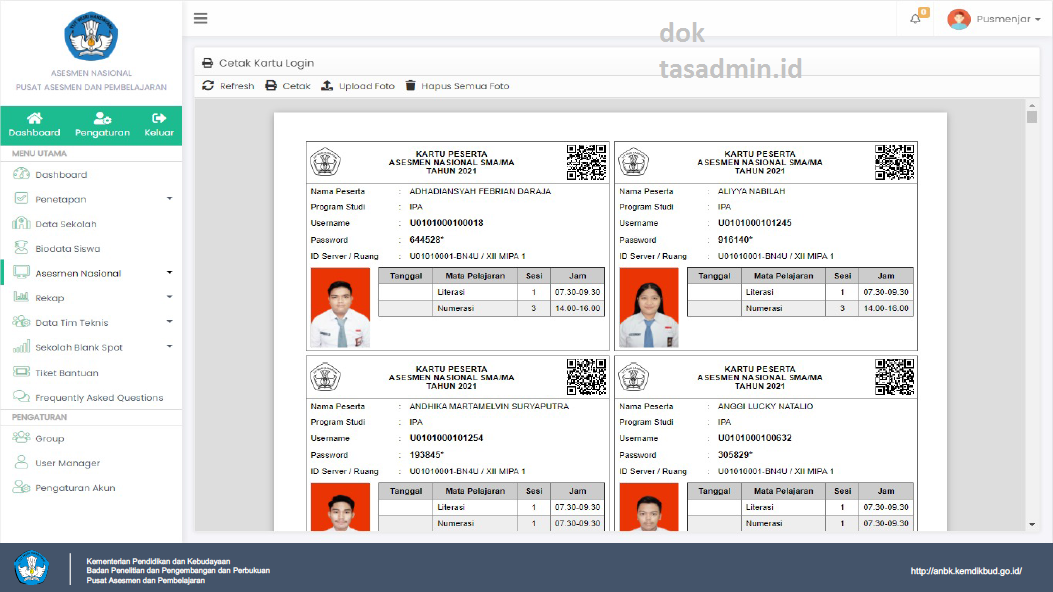Click the Group icon under Pengaturan
Image resolution: width=1053 pixels, height=592 pixels.
tap(23, 438)
